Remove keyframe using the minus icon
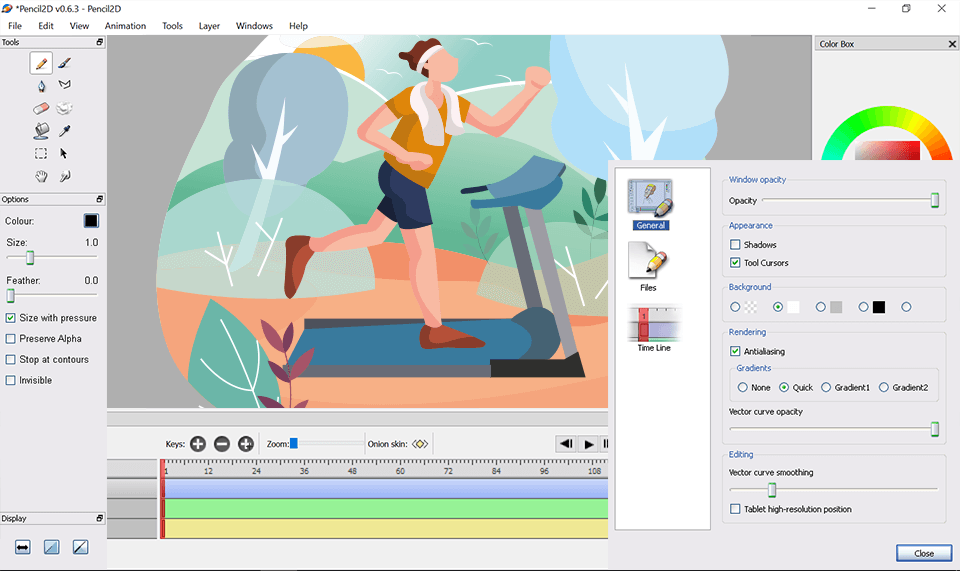The image size is (960, 571). 222,444
